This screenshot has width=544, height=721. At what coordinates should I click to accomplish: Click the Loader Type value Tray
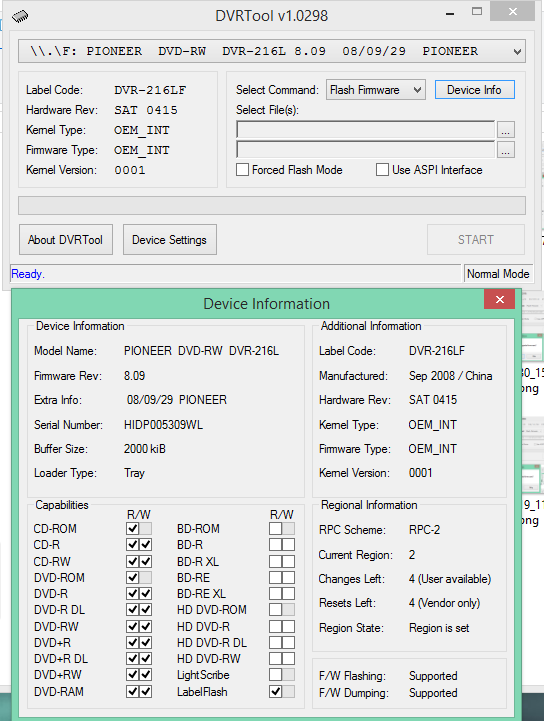pos(134,473)
